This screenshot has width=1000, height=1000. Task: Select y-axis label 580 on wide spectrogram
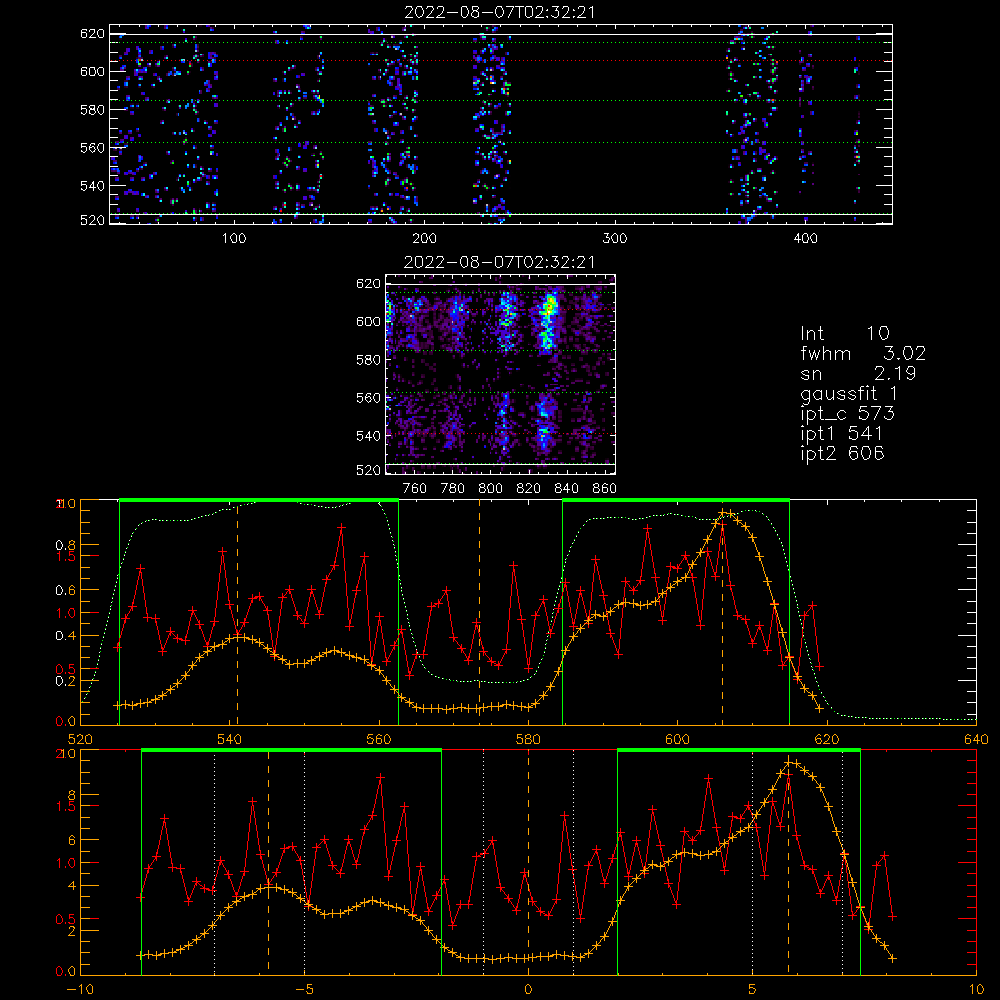(x=92, y=110)
